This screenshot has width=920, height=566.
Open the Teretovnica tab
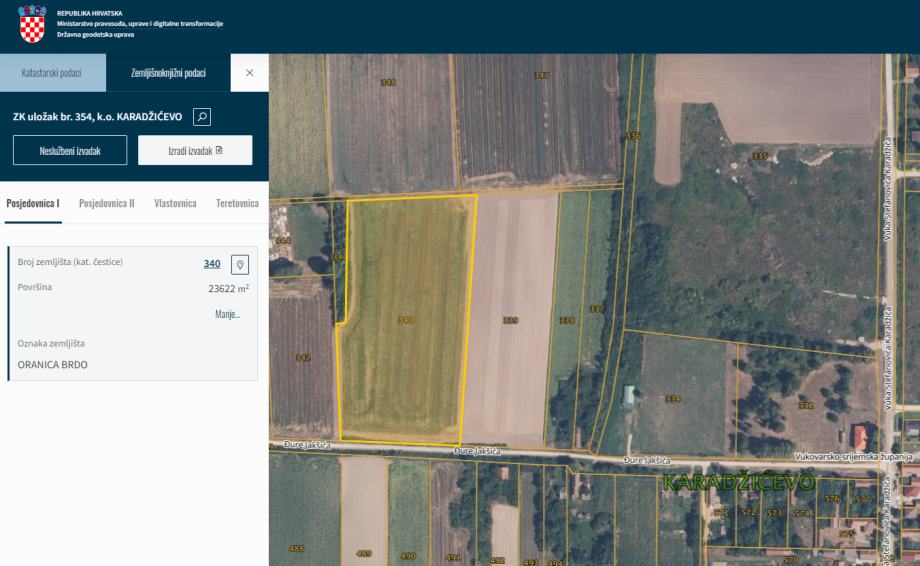[x=237, y=204]
